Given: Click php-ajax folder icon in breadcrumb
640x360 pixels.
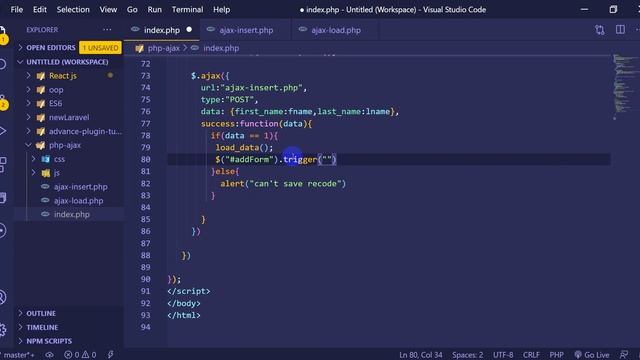Looking at the screenshot, I should pyautogui.click(x=140, y=48).
